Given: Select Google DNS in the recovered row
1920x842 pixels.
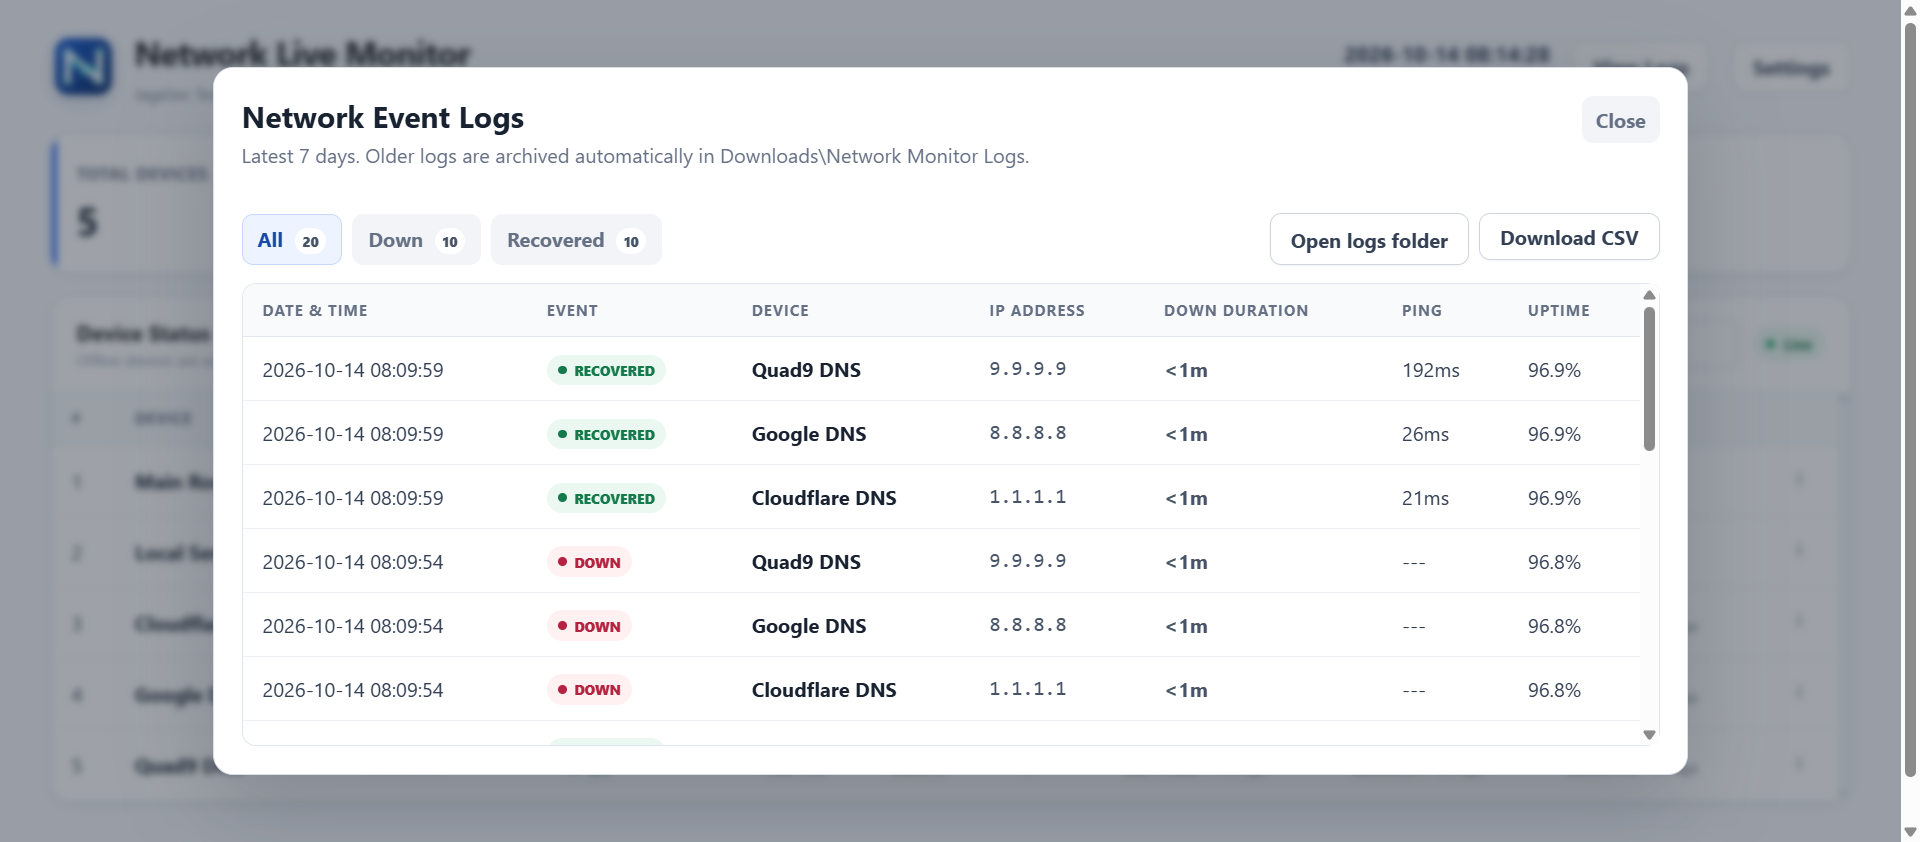Looking at the screenshot, I should coord(809,434).
